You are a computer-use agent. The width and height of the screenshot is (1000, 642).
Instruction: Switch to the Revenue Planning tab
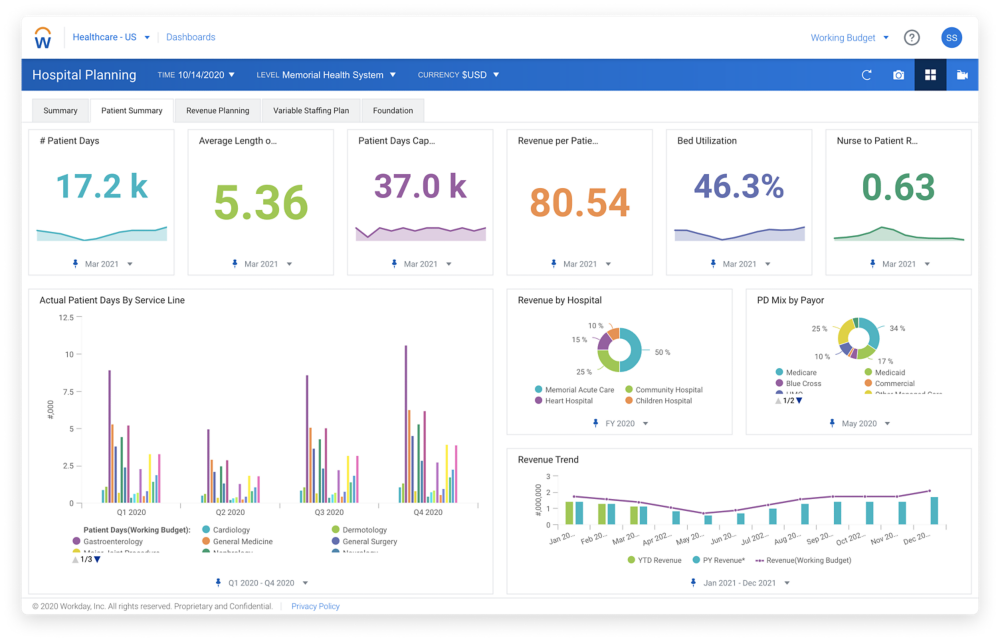[217, 111]
